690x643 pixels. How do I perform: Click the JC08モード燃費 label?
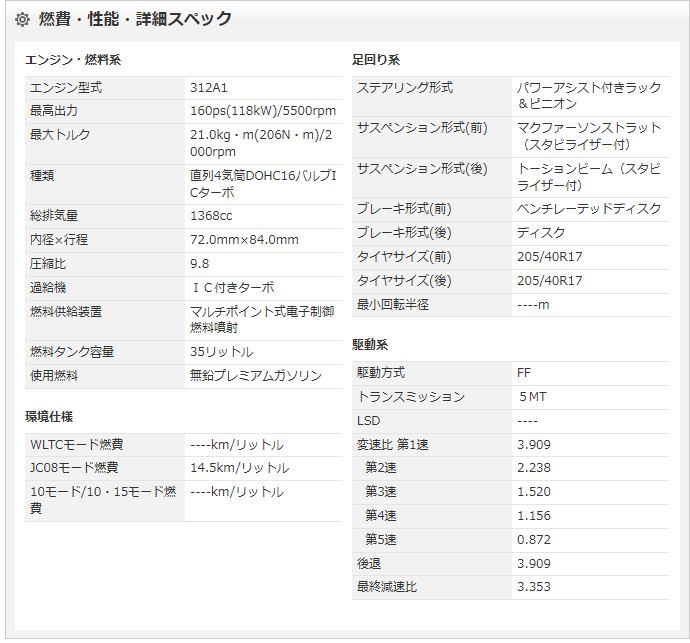pyautogui.click(x=73, y=468)
